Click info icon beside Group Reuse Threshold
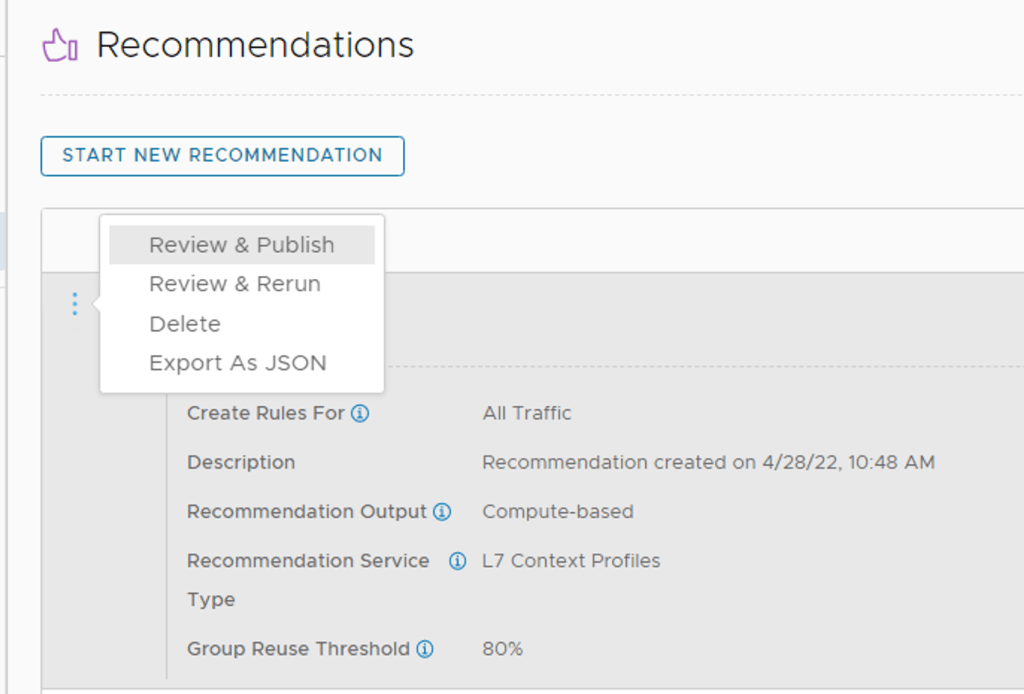 (x=425, y=649)
